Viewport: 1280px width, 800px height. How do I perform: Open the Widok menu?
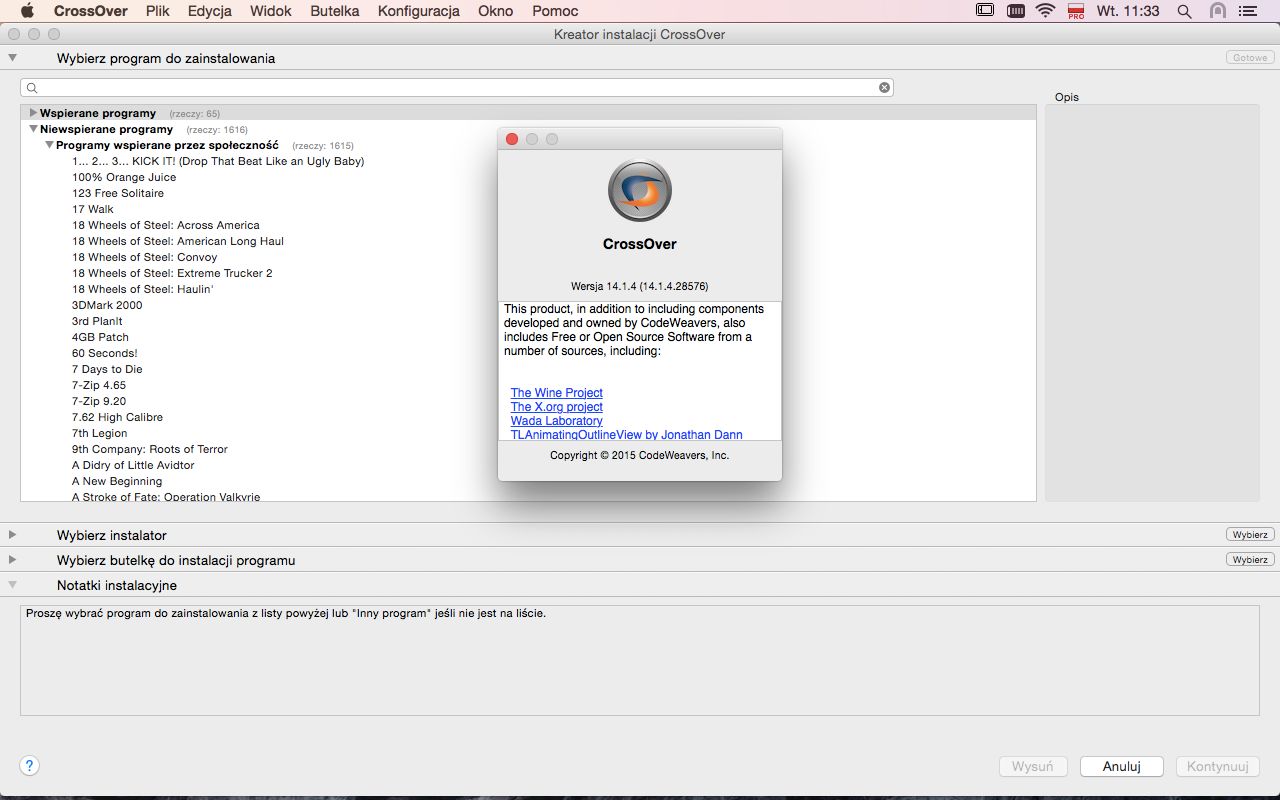(271, 11)
